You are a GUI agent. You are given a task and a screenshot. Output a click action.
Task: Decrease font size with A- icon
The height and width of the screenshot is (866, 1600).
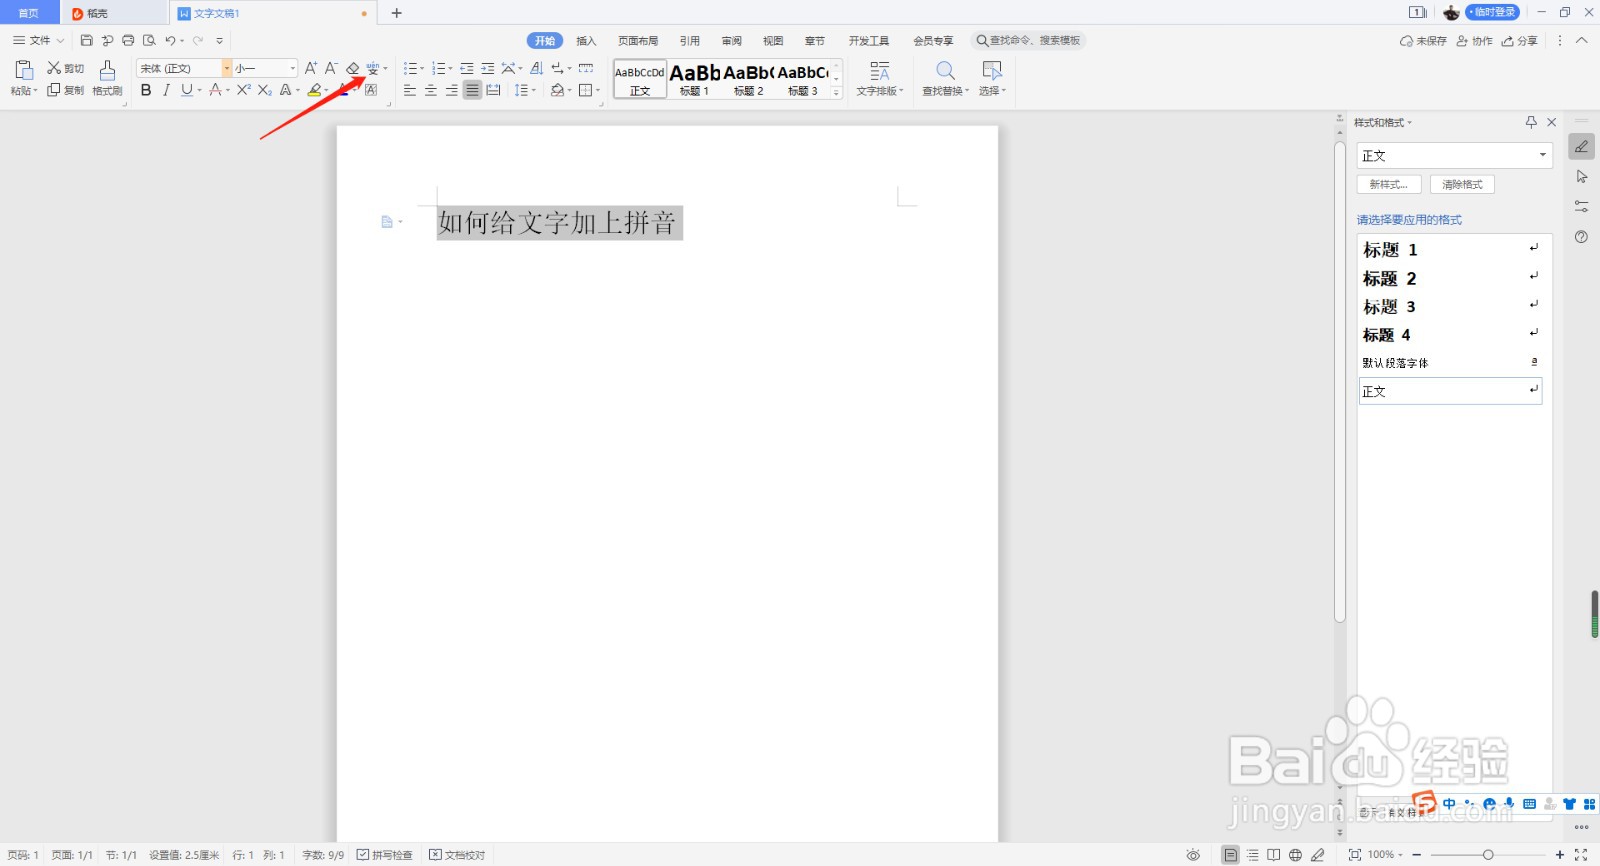coord(331,68)
